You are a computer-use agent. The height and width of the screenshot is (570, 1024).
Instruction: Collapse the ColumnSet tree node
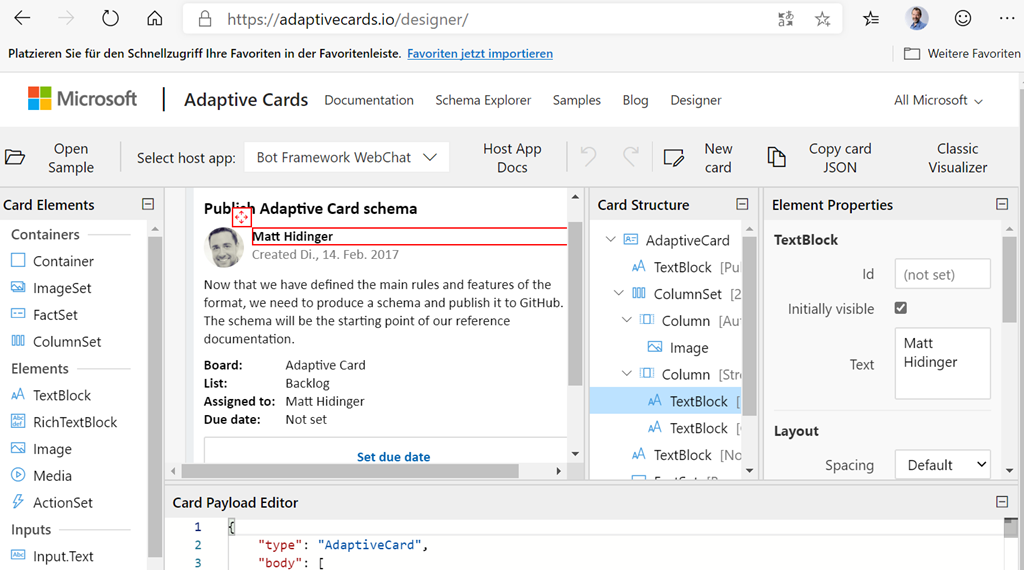coord(618,293)
